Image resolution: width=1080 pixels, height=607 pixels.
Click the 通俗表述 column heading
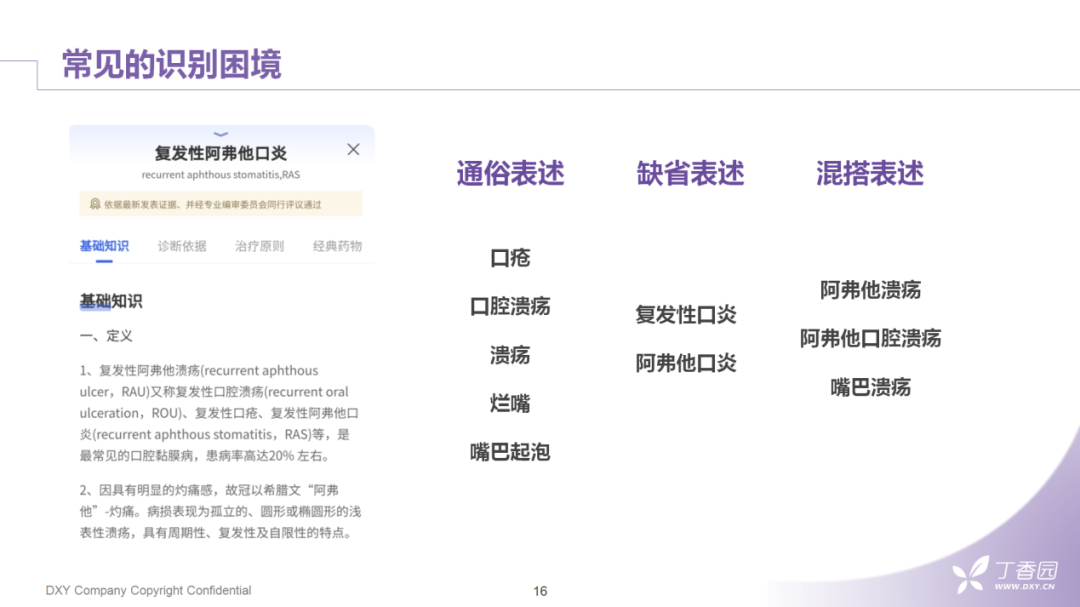tap(510, 173)
